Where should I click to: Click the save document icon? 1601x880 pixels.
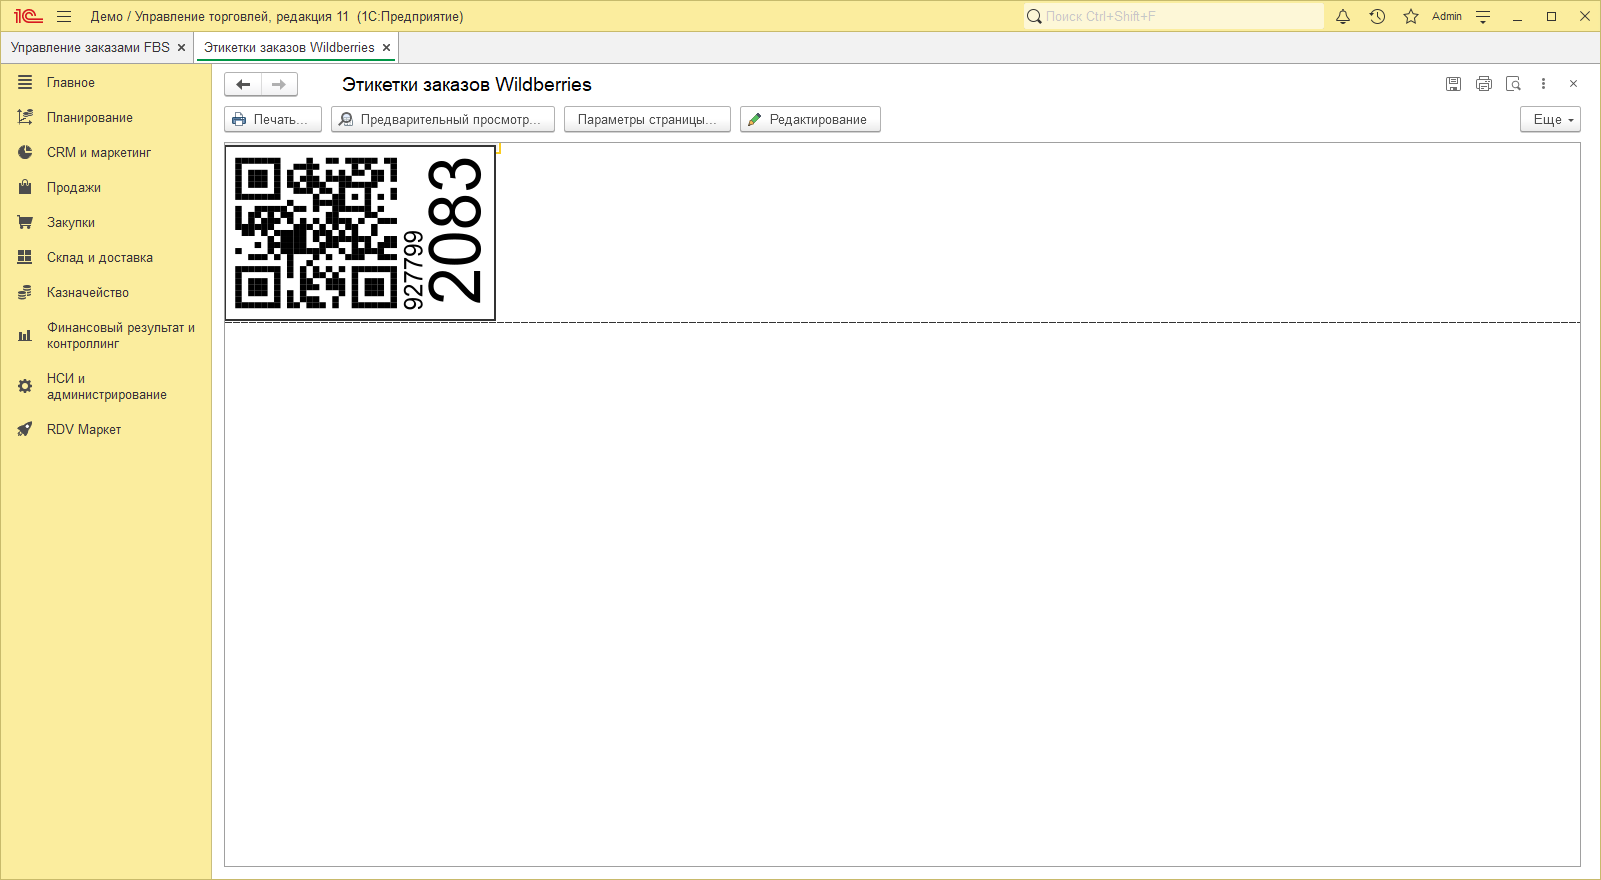1453,84
